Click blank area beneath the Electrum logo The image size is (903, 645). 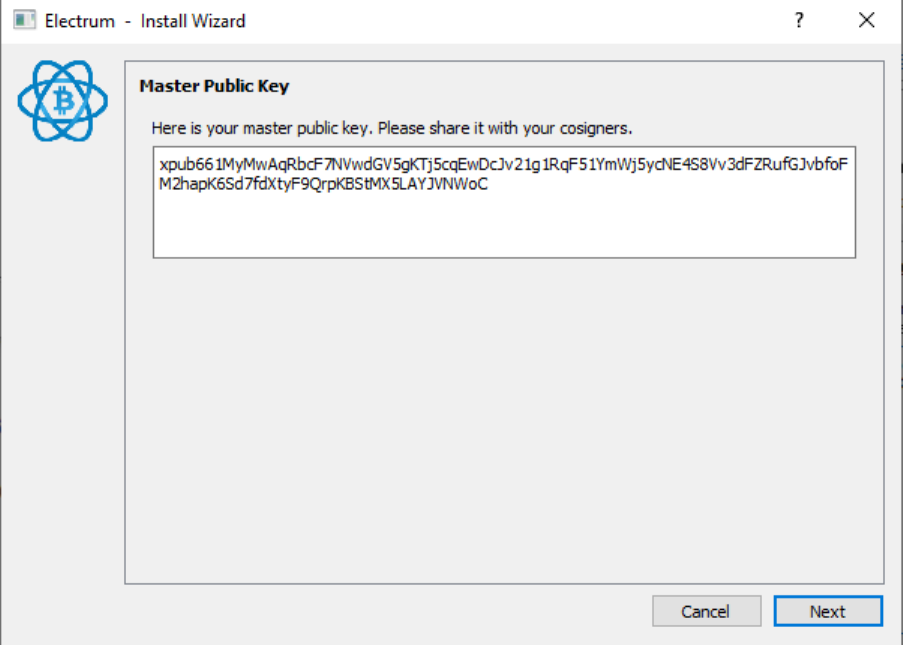click(62, 350)
